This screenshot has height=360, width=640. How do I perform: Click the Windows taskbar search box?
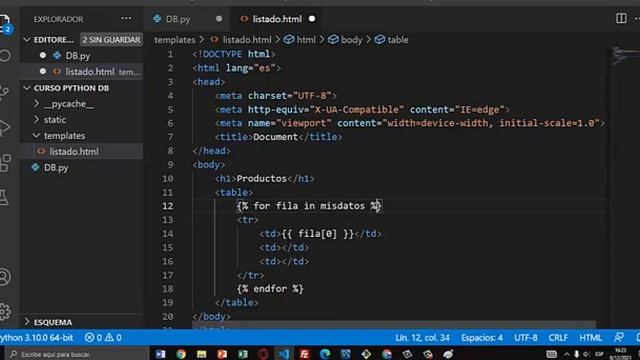tap(78, 354)
